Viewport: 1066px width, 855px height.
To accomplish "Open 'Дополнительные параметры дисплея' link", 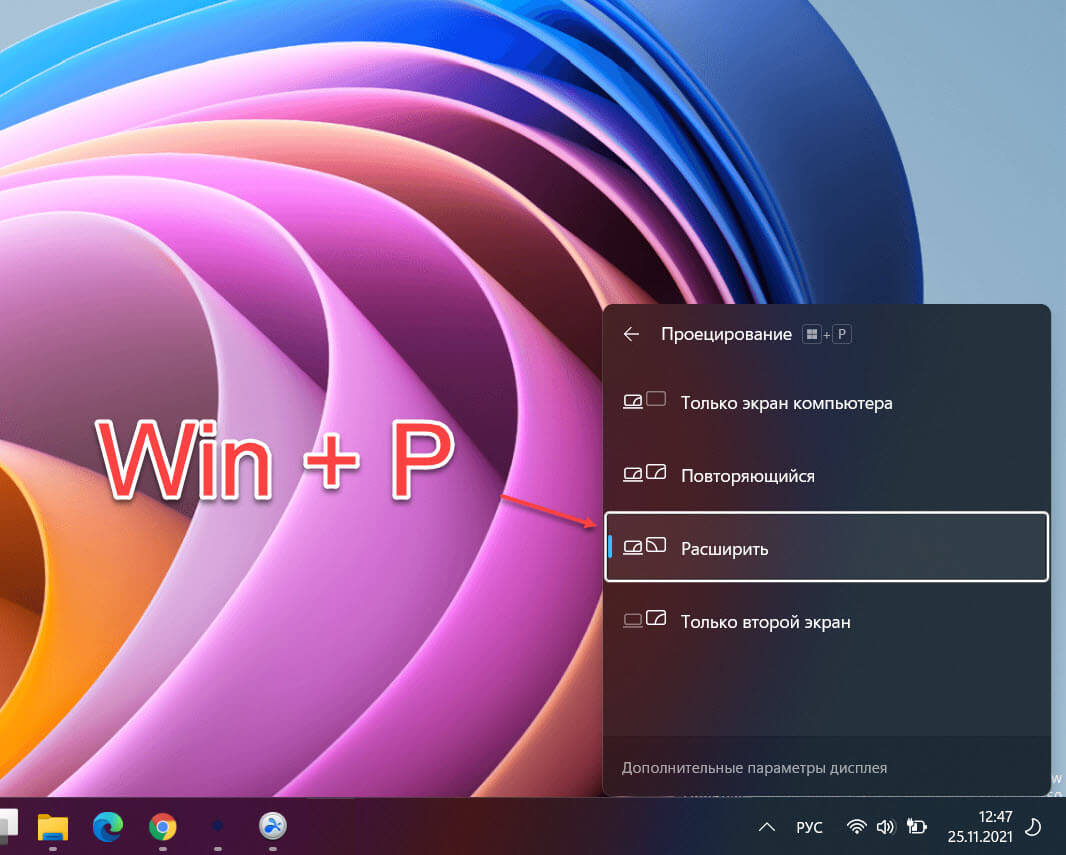I will coord(754,768).
